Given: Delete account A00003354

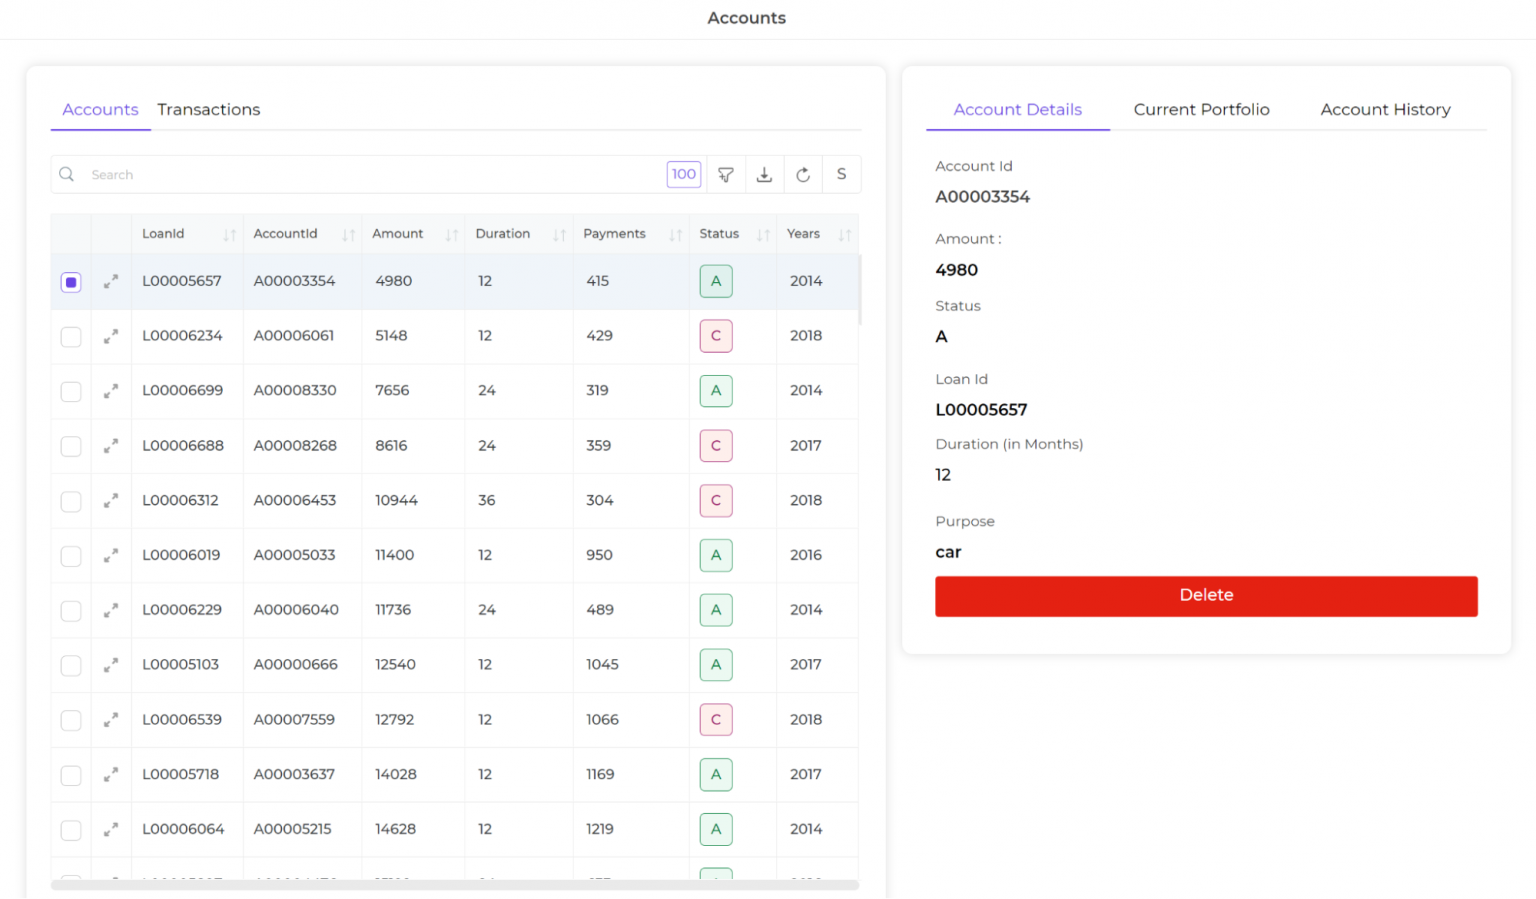Looking at the screenshot, I should click(1206, 595).
